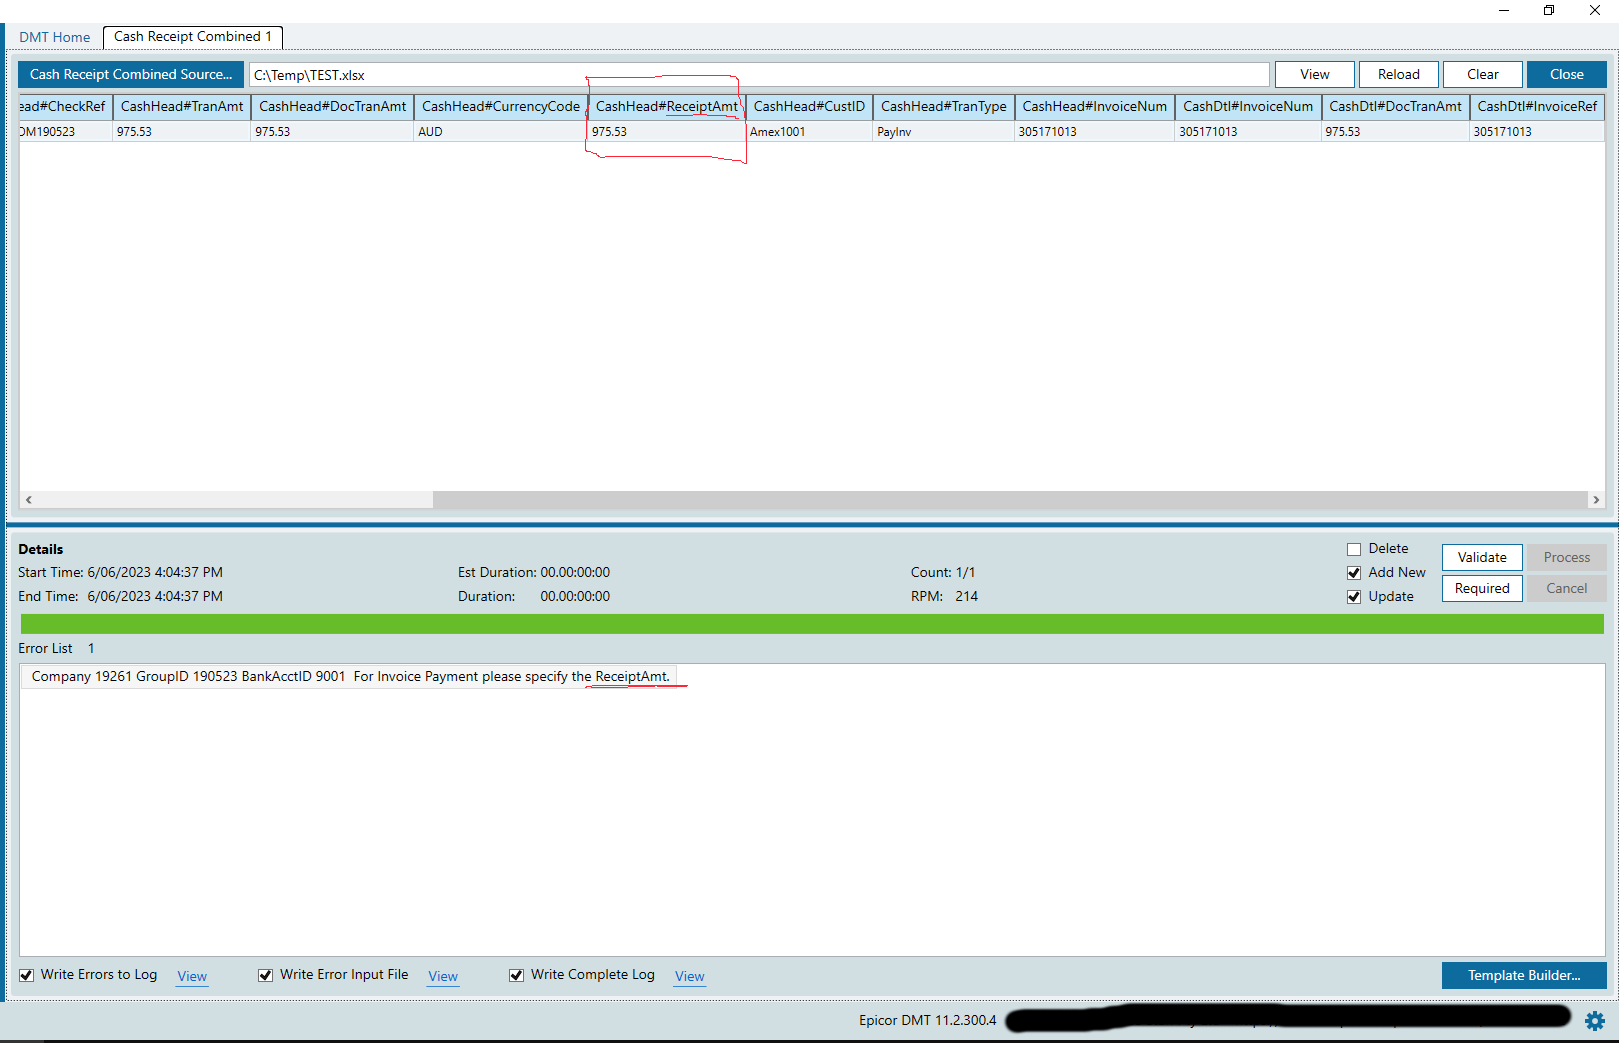
Task: Click the CashDtl#DocTranAmt column header
Action: (1395, 106)
